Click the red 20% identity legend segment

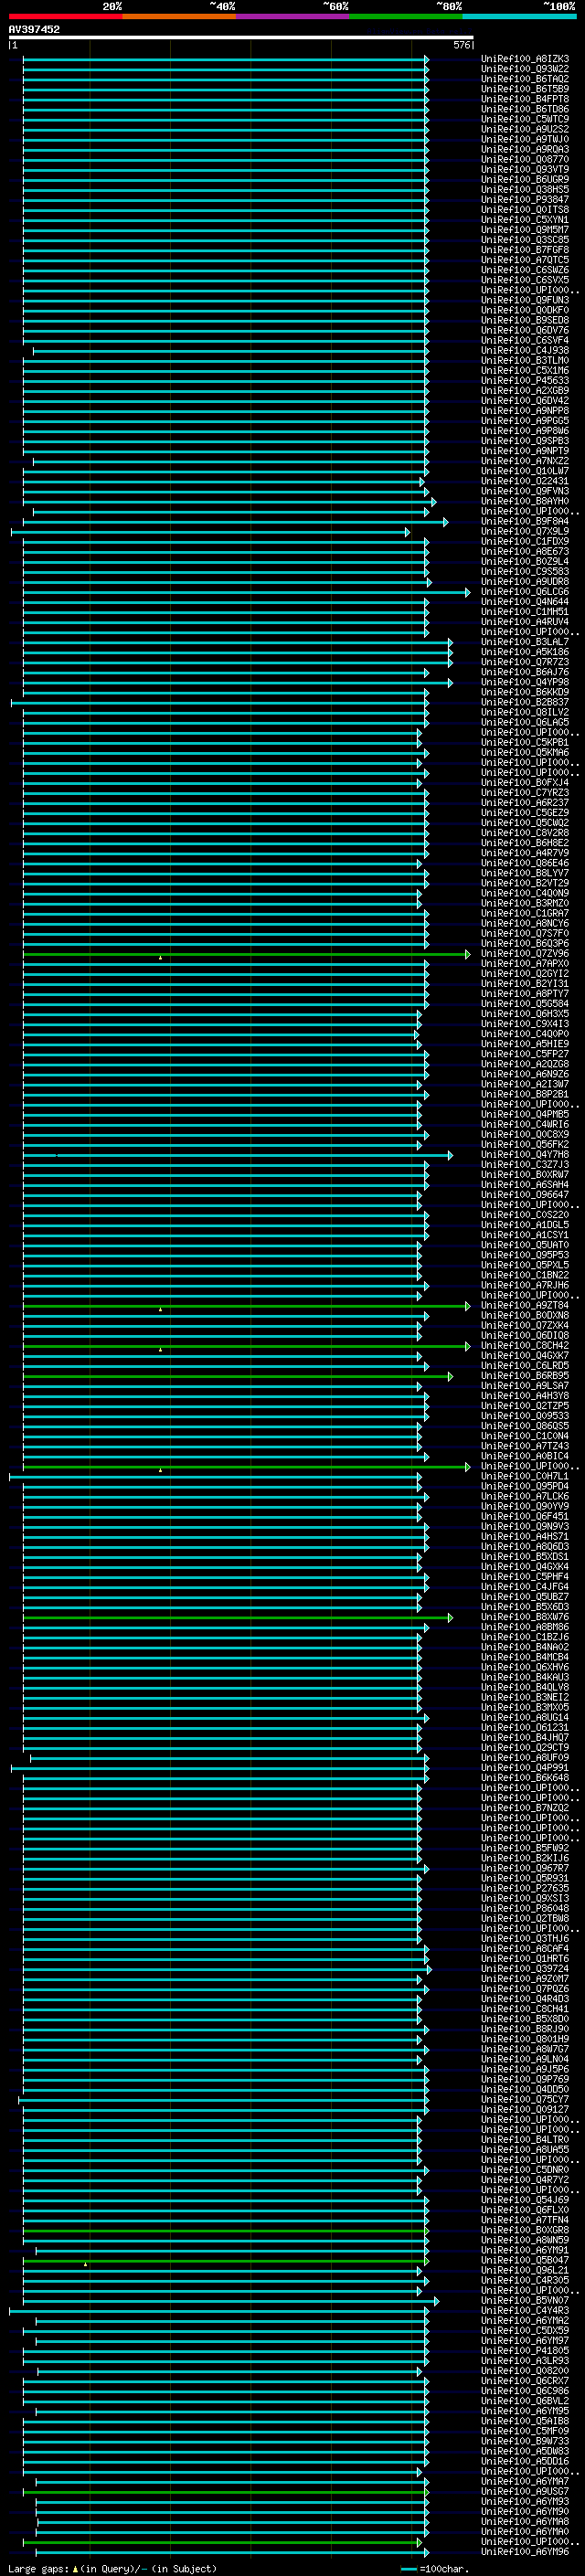pos(66,16)
